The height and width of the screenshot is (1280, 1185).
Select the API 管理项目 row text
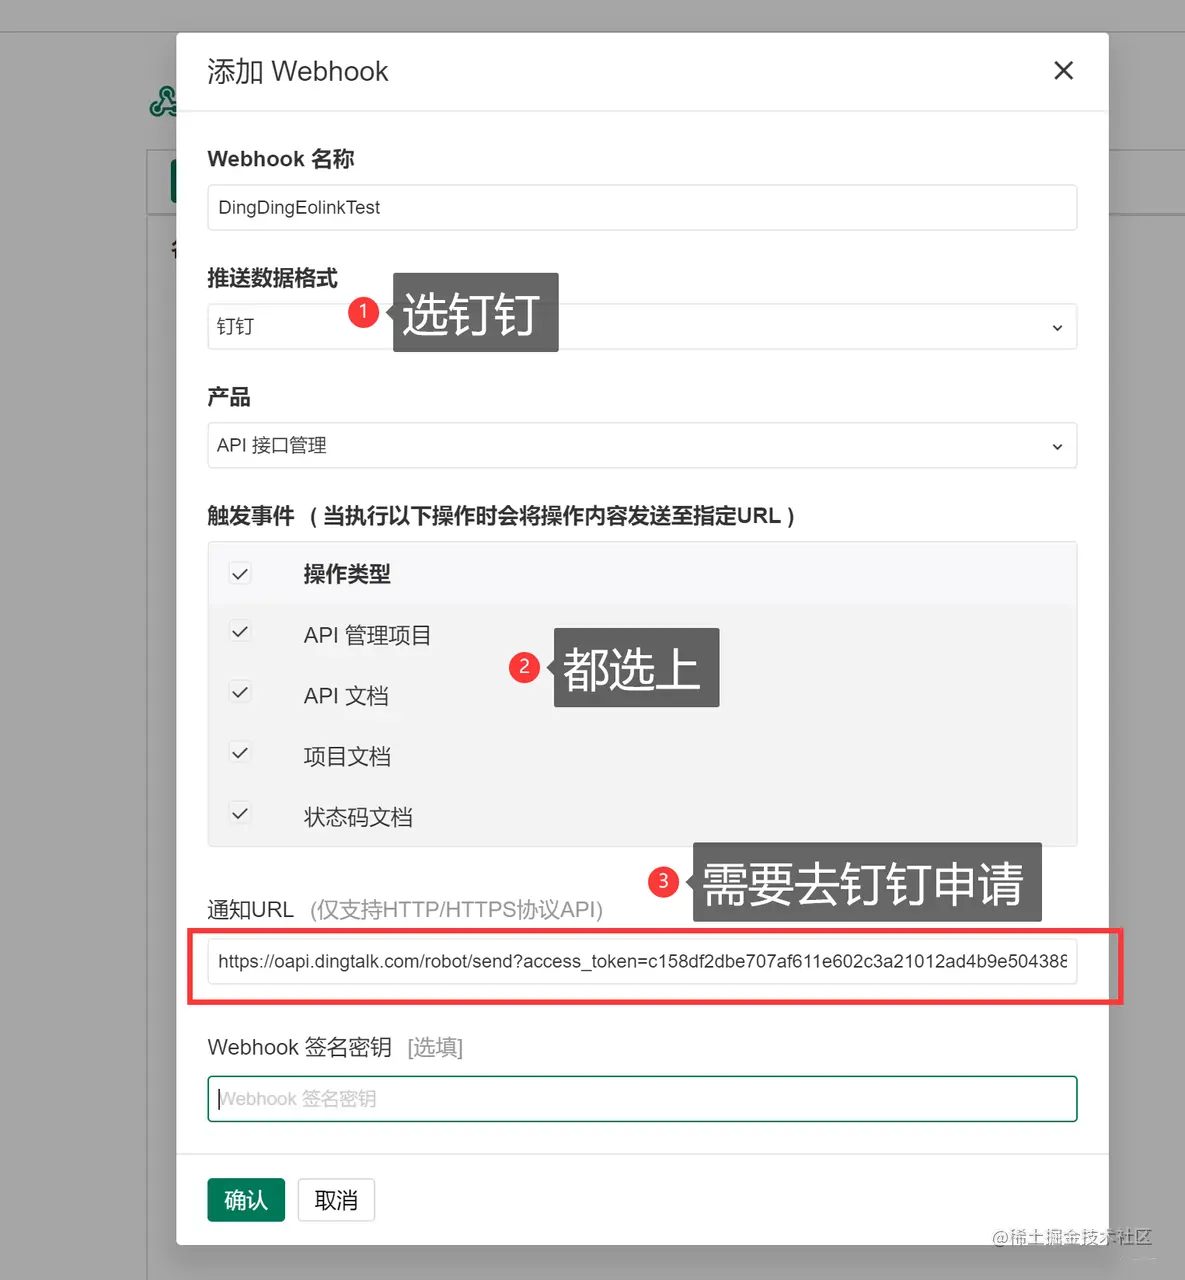pyautogui.click(x=367, y=636)
